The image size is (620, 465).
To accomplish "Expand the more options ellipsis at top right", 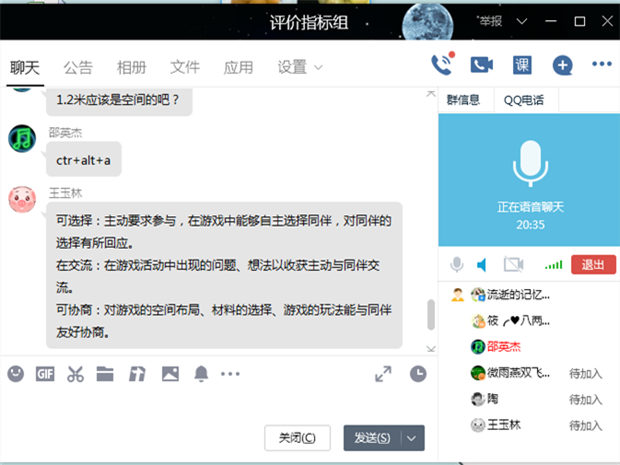I will pyautogui.click(x=601, y=65).
